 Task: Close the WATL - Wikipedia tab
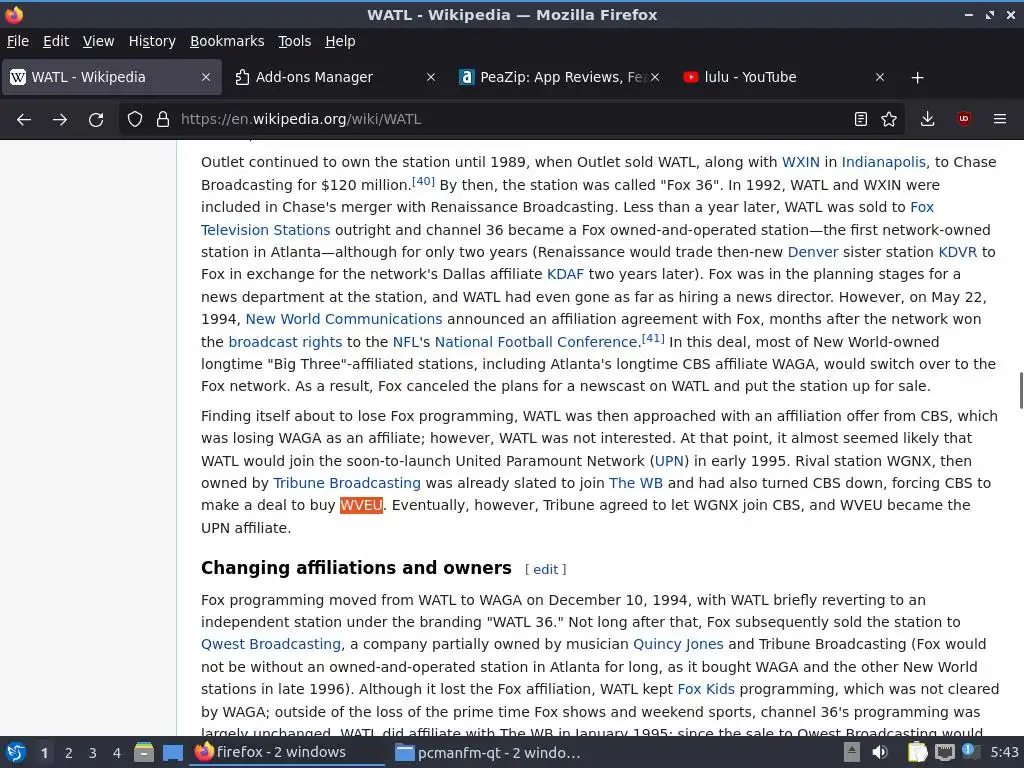(x=206, y=77)
